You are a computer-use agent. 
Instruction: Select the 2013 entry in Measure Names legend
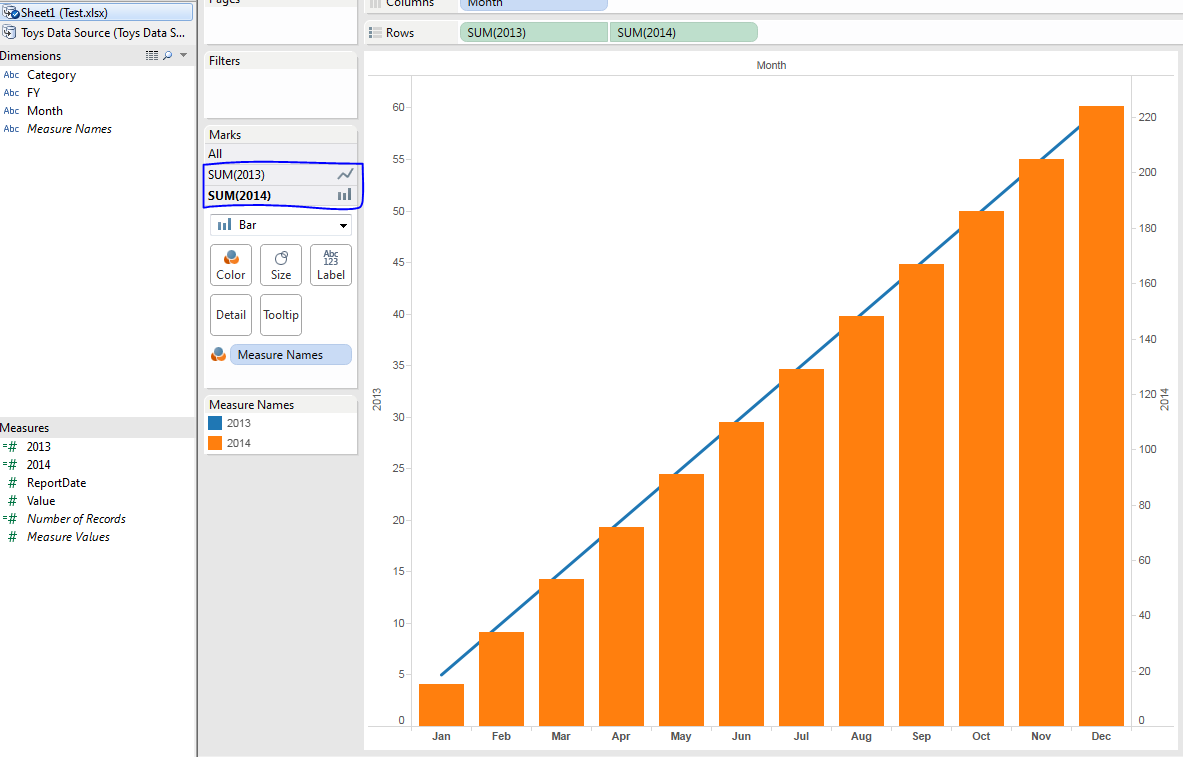[240, 423]
